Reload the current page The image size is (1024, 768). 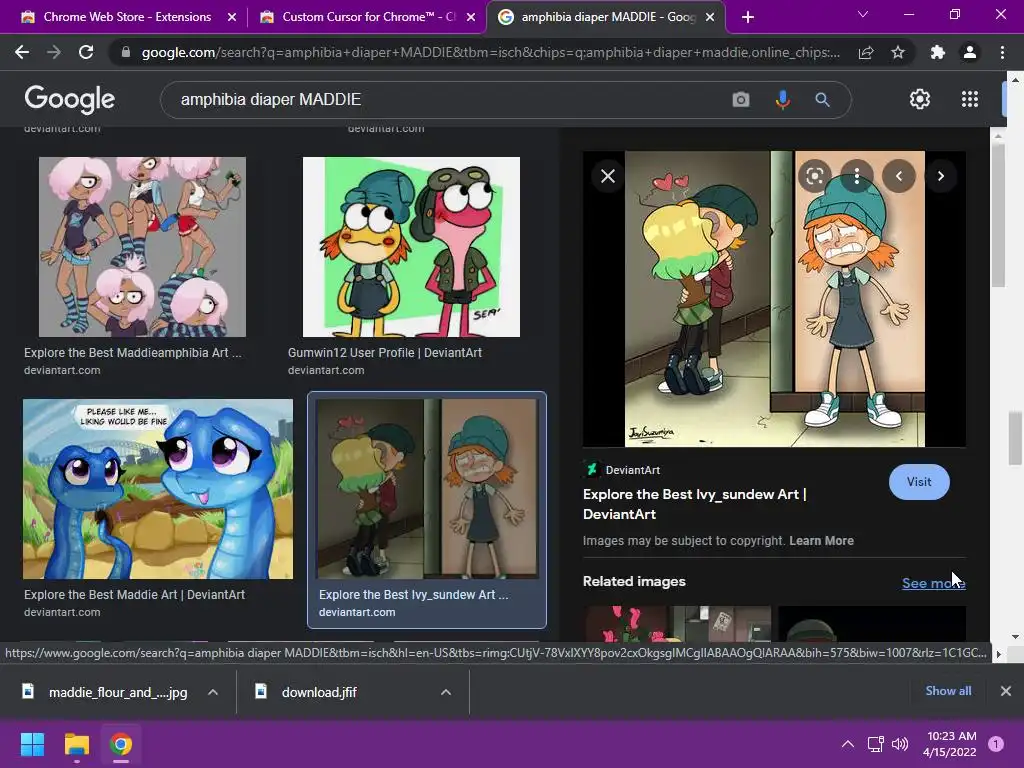point(86,52)
